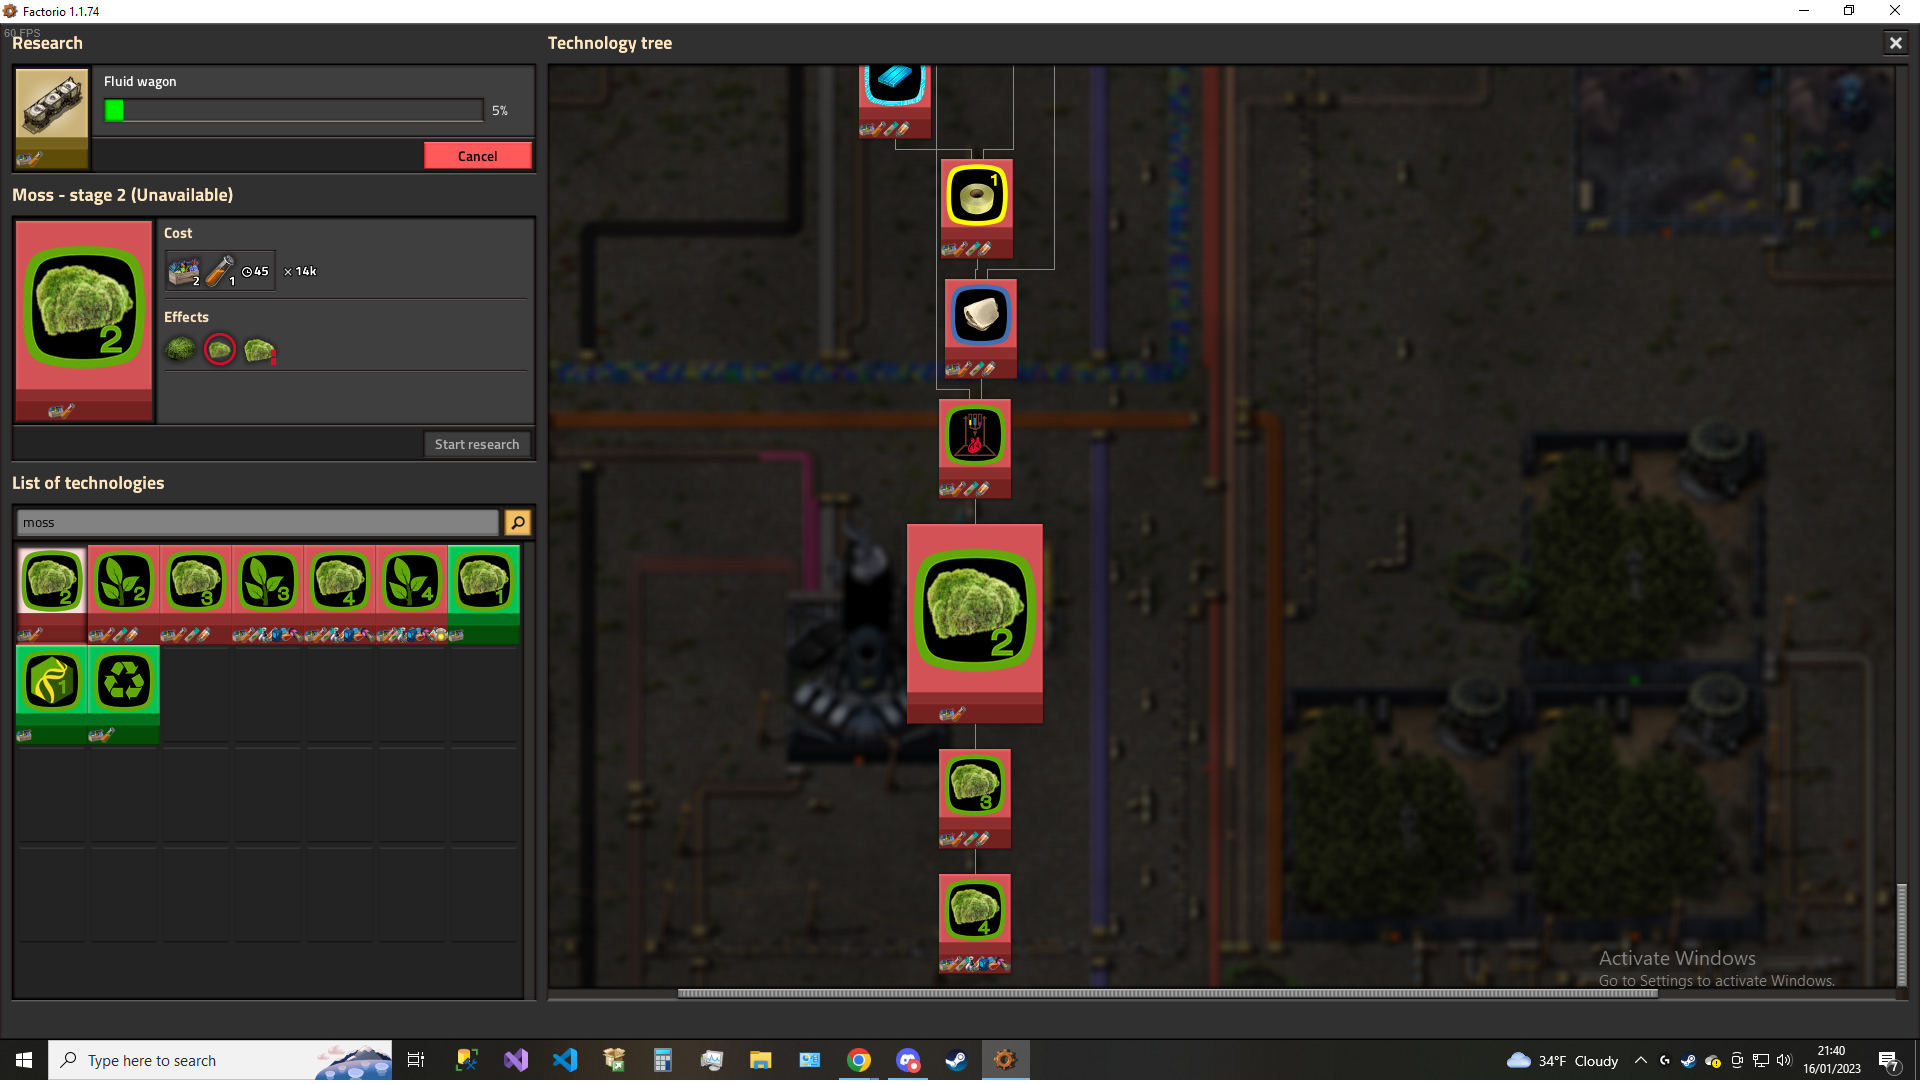This screenshot has width=1920, height=1084.
Task: Click the yellow-ringed node numbered 1 in tree
Action: click(x=977, y=208)
